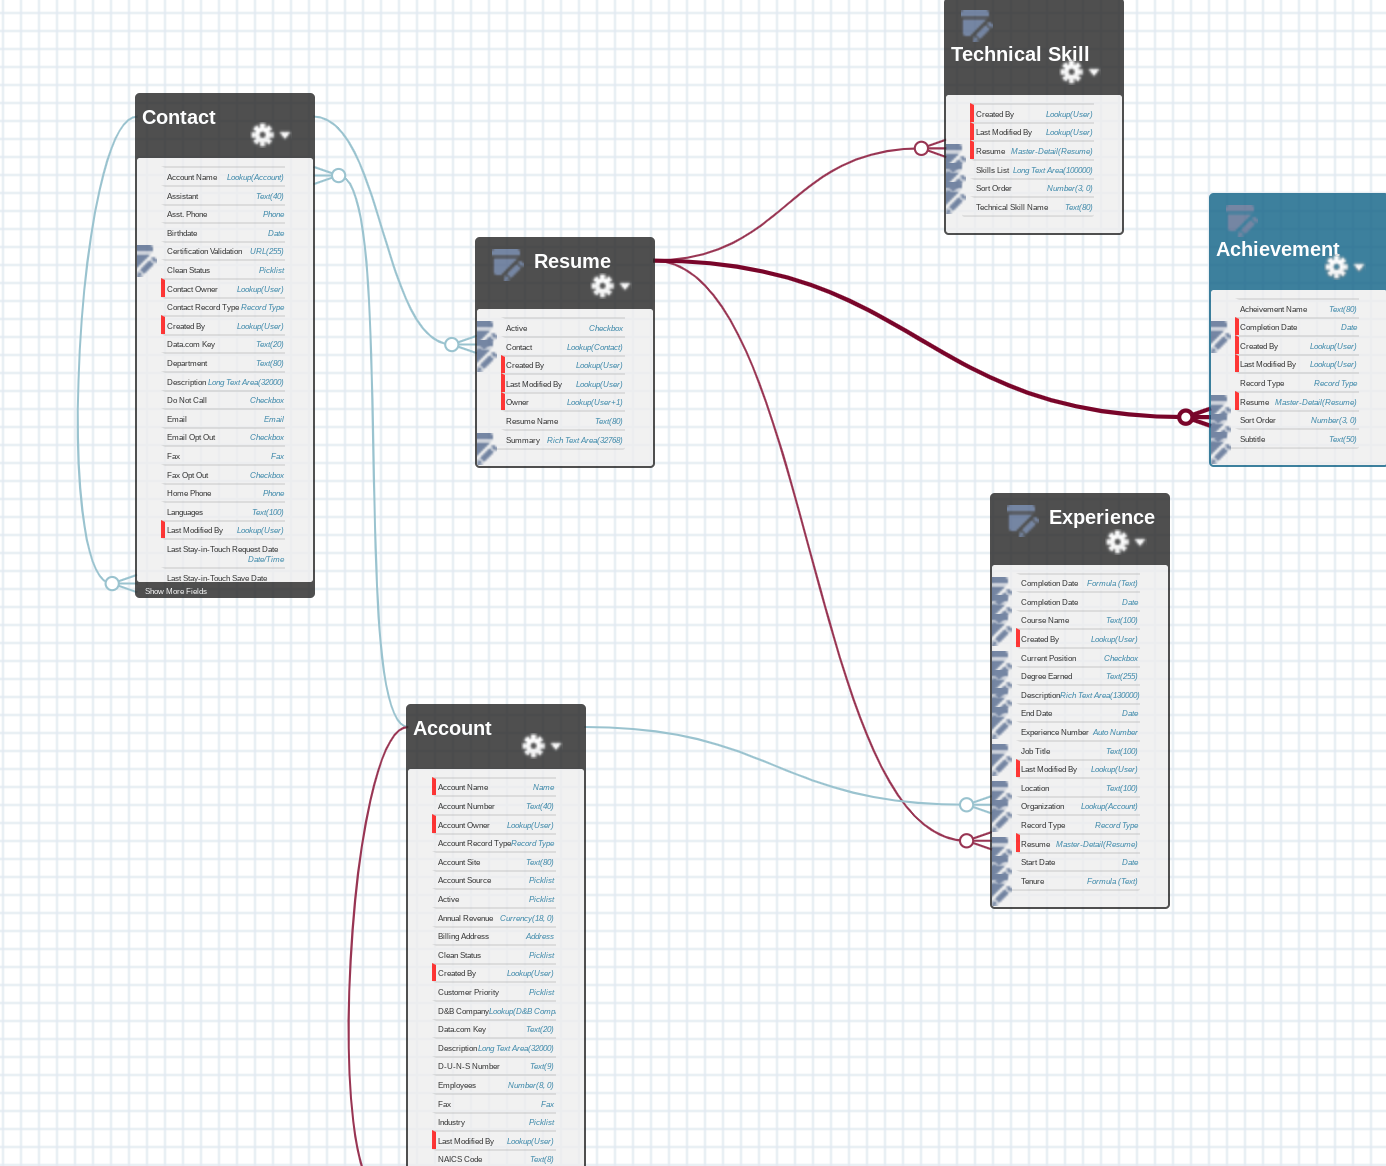Click the field icon beside Organization in Experience
This screenshot has height=1166, width=1386.
(x=1002, y=806)
